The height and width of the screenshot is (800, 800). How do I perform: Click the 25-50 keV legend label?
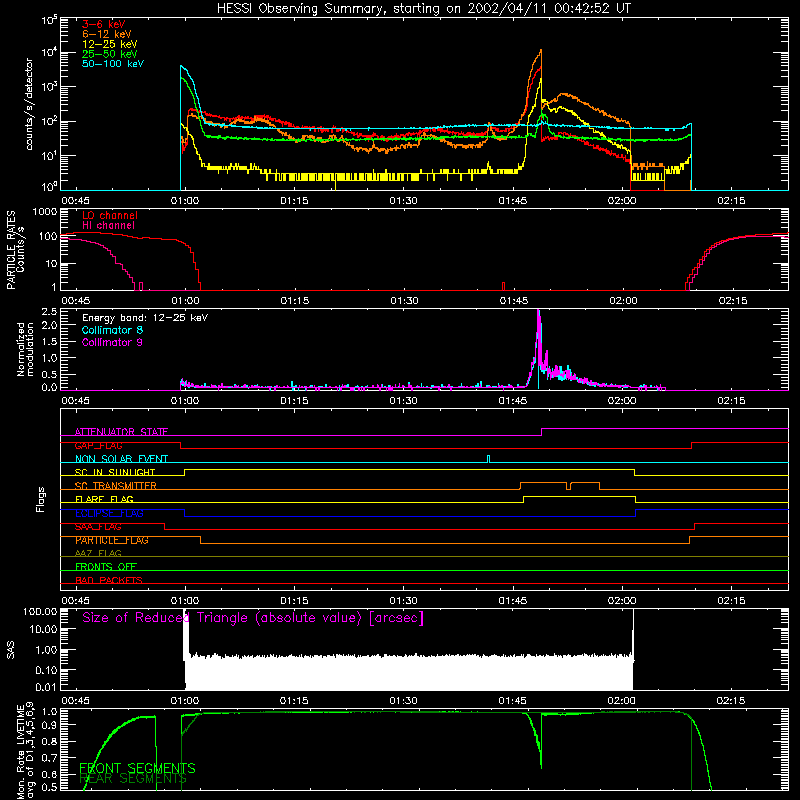[x=110, y=54]
